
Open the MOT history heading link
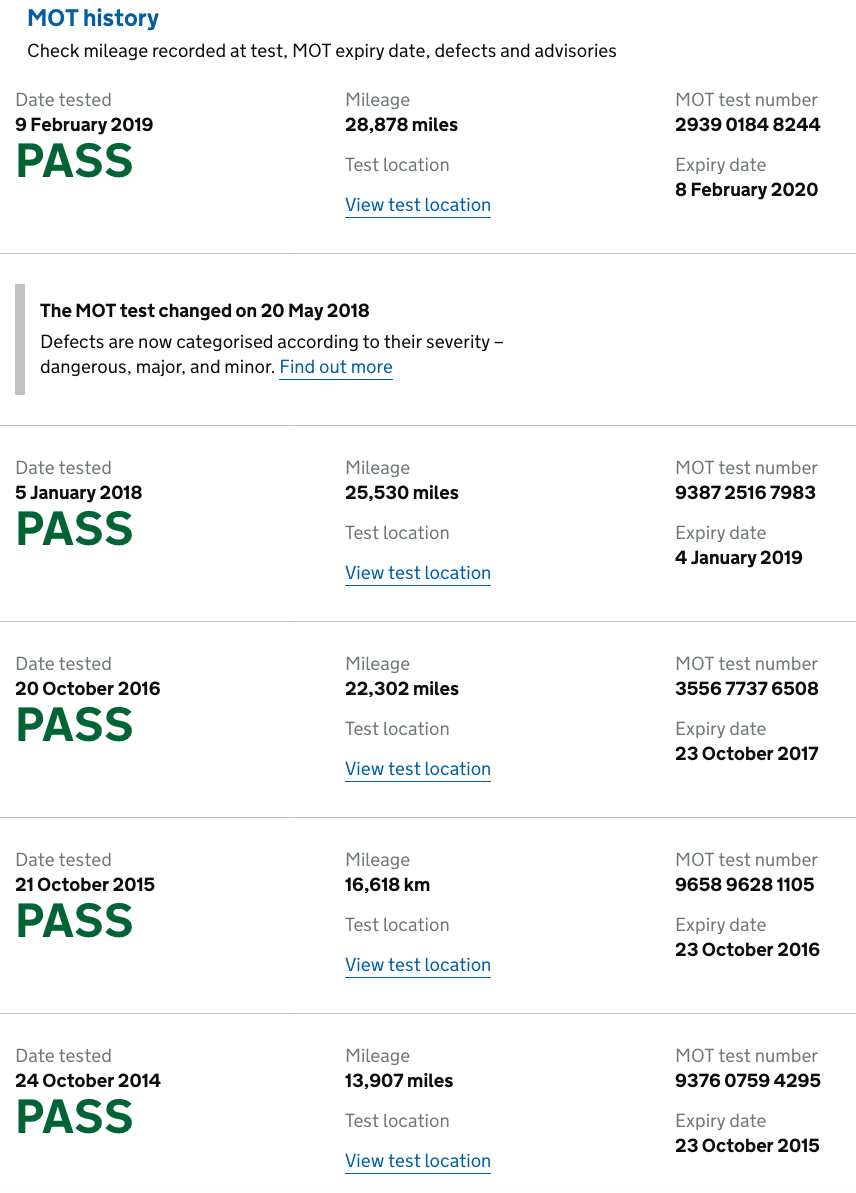click(x=93, y=18)
